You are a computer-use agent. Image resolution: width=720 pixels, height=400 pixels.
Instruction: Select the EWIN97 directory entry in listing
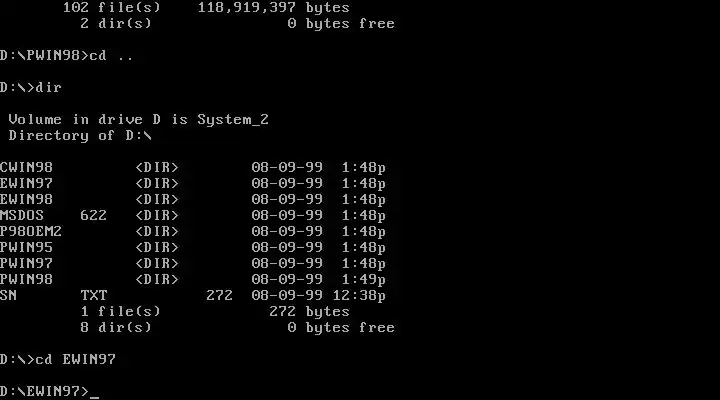point(193,184)
